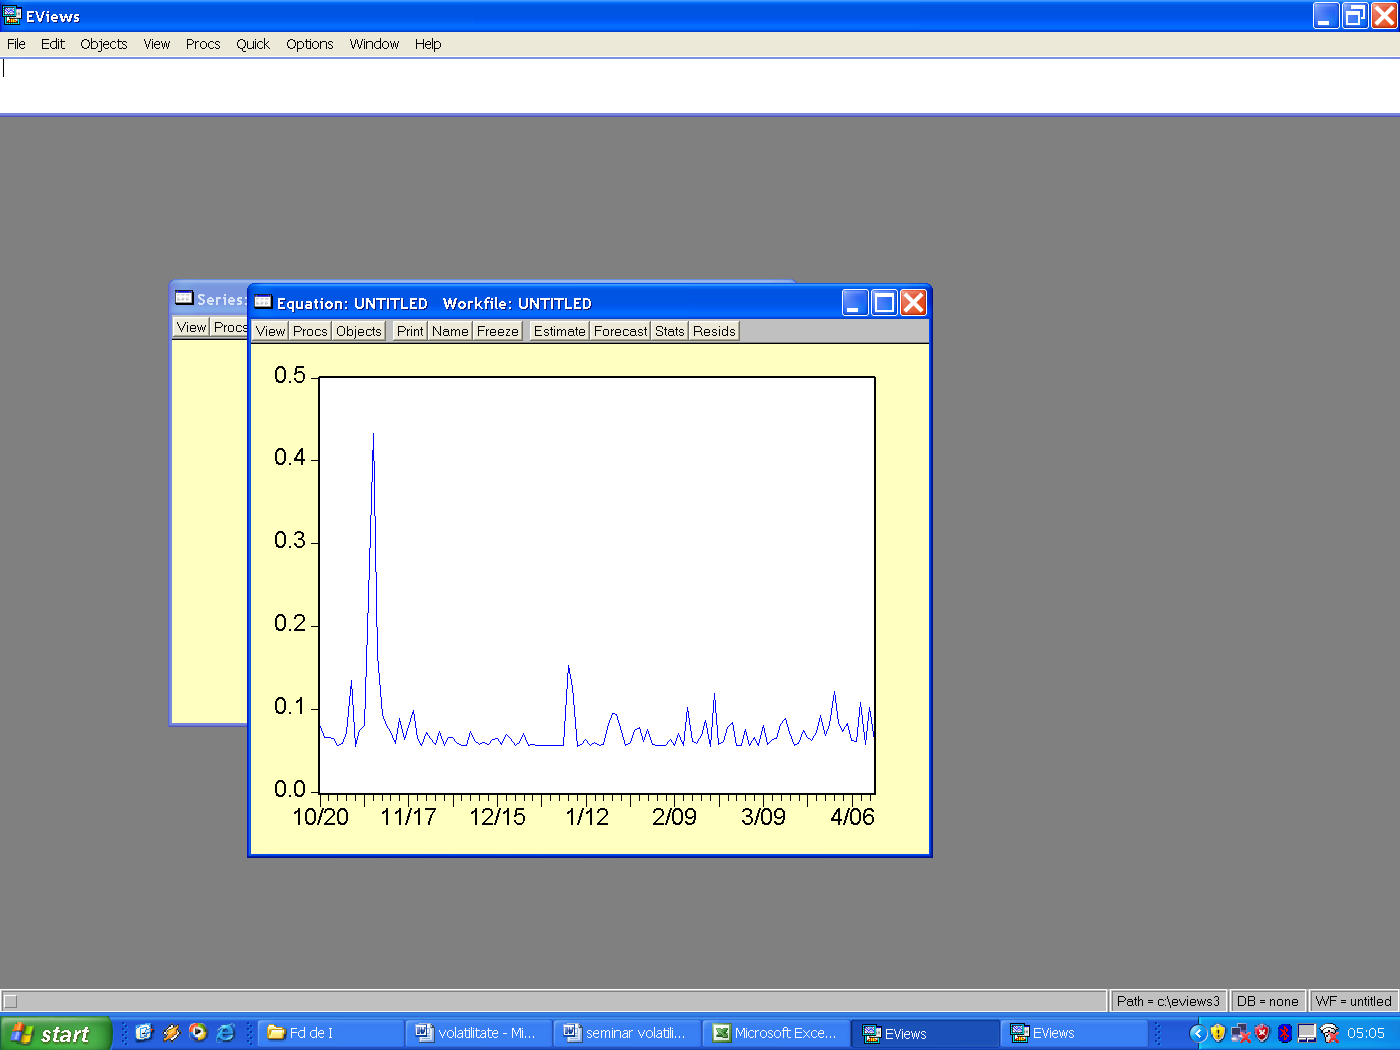Image resolution: width=1400 pixels, height=1050 pixels.
Task: Maximize the Equation window
Action: click(x=884, y=302)
